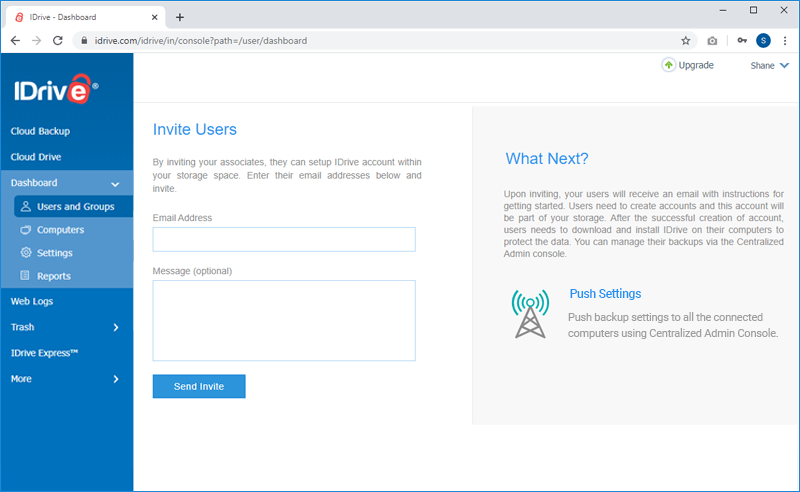The height and width of the screenshot is (492, 800).
Task: Open Cloud Backup section
Action: pos(40,131)
